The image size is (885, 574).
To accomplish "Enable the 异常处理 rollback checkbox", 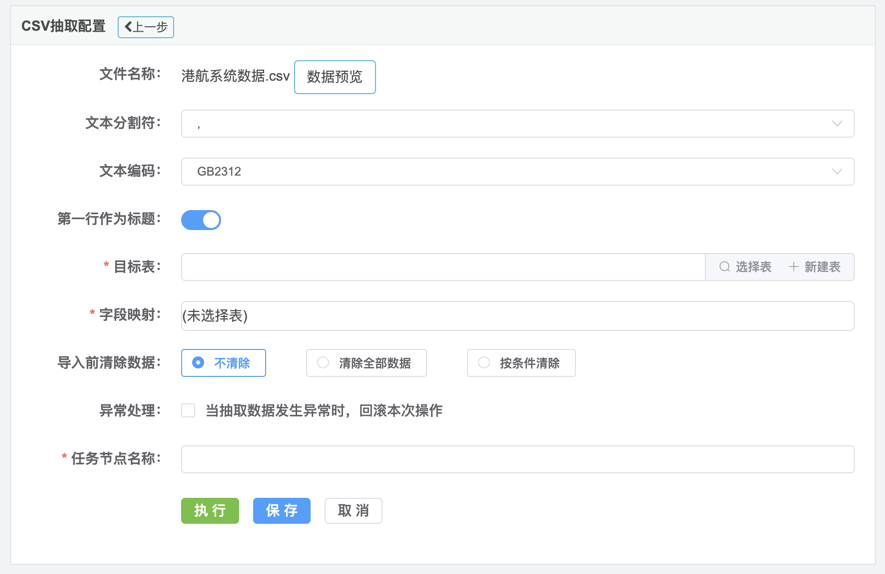I will click(188, 411).
